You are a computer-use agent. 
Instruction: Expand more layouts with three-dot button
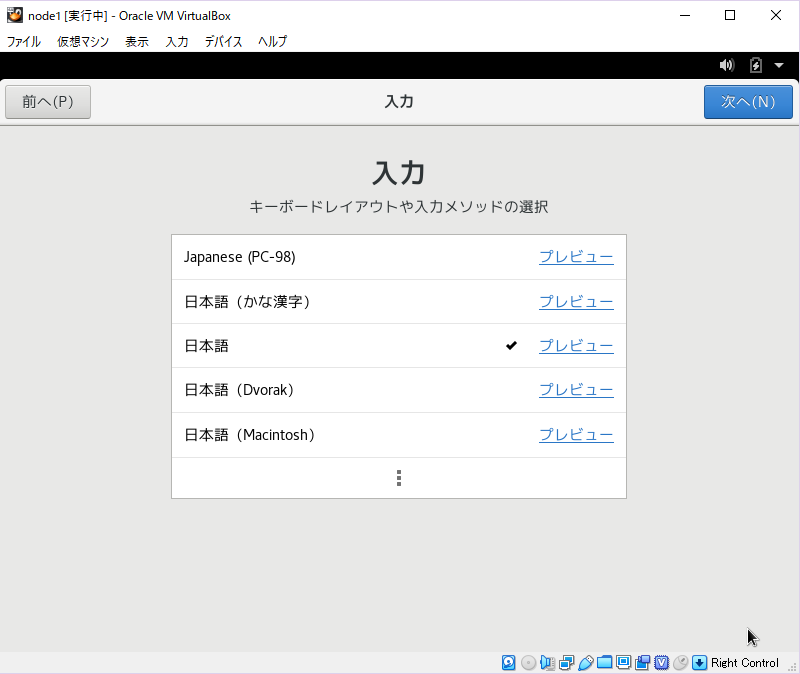(399, 478)
